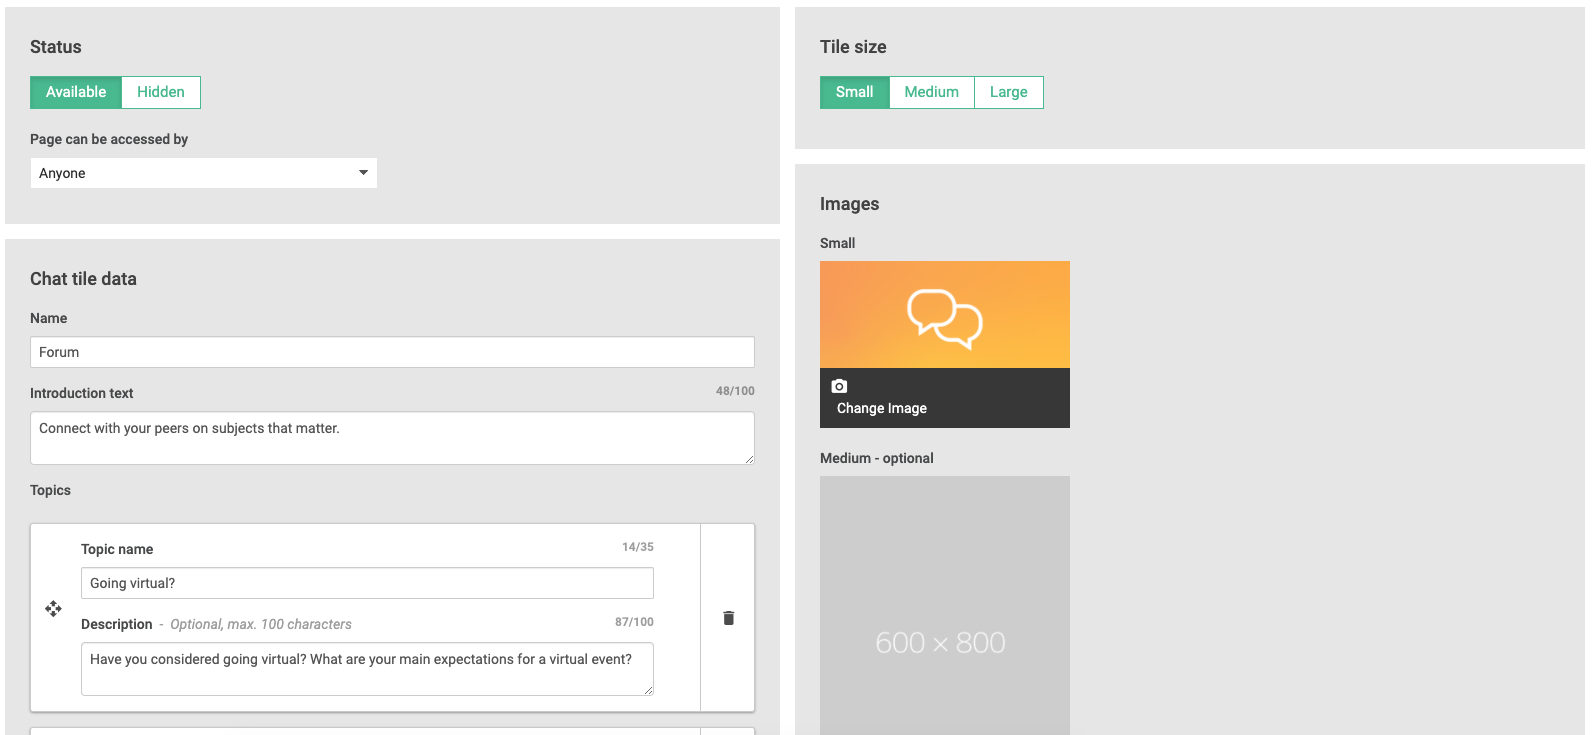Select Large tile size
The image size is (1593, 735).
1009,92
